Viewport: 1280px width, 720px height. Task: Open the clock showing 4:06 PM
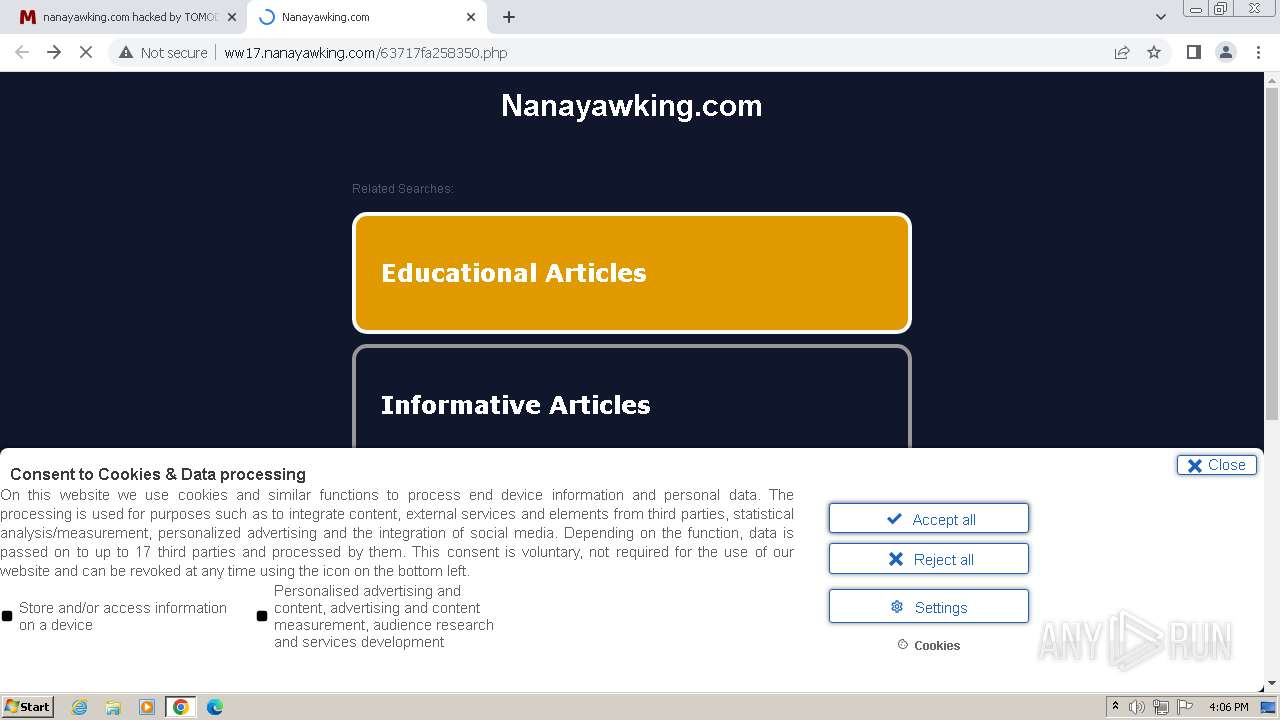coord(1228,707)
